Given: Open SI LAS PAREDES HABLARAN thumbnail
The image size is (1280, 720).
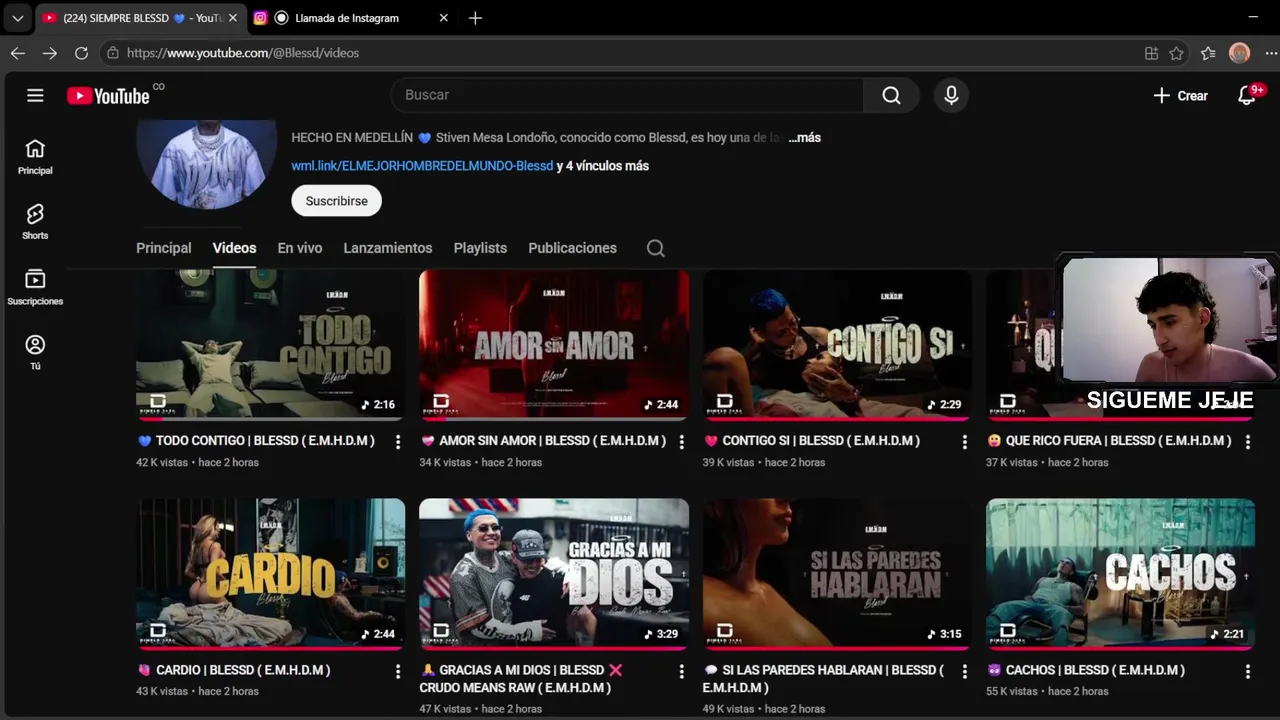Looking at the screenshot, I should click(x=837, y=574).
